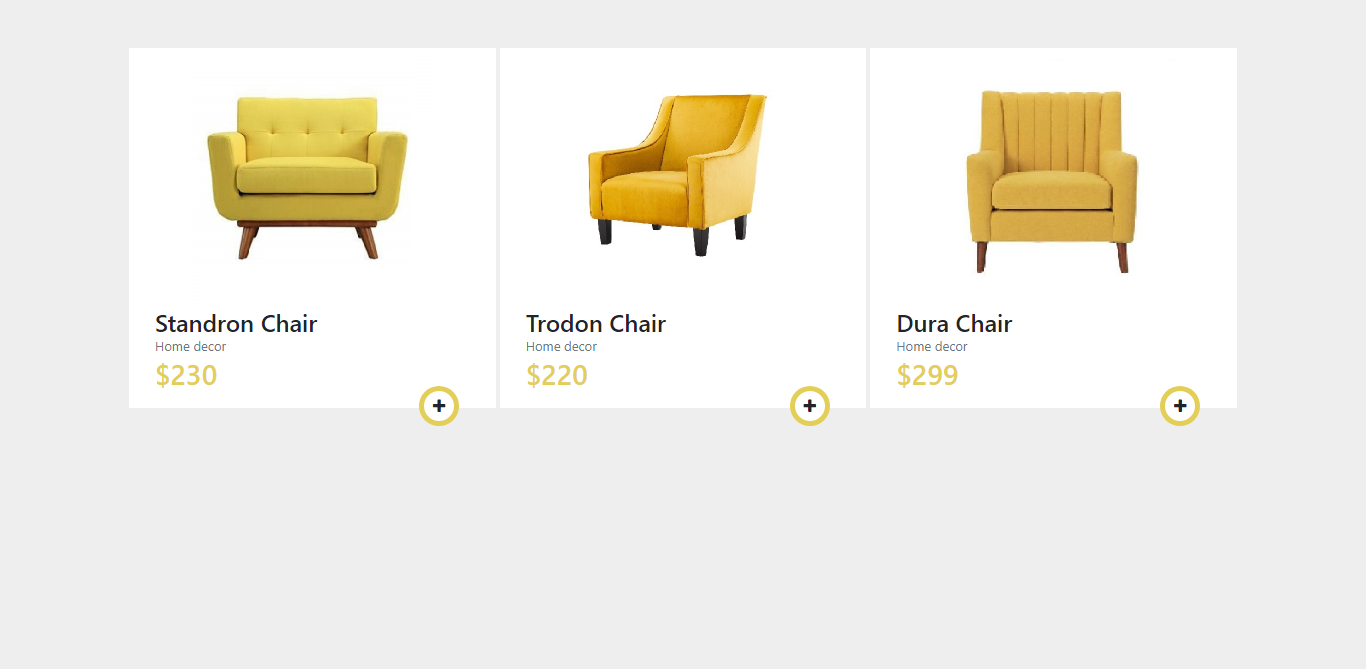The image size is (1366, 669).
Task: Click the plus icon on Trodon Chair card
Action: click(x=810, y=406)
